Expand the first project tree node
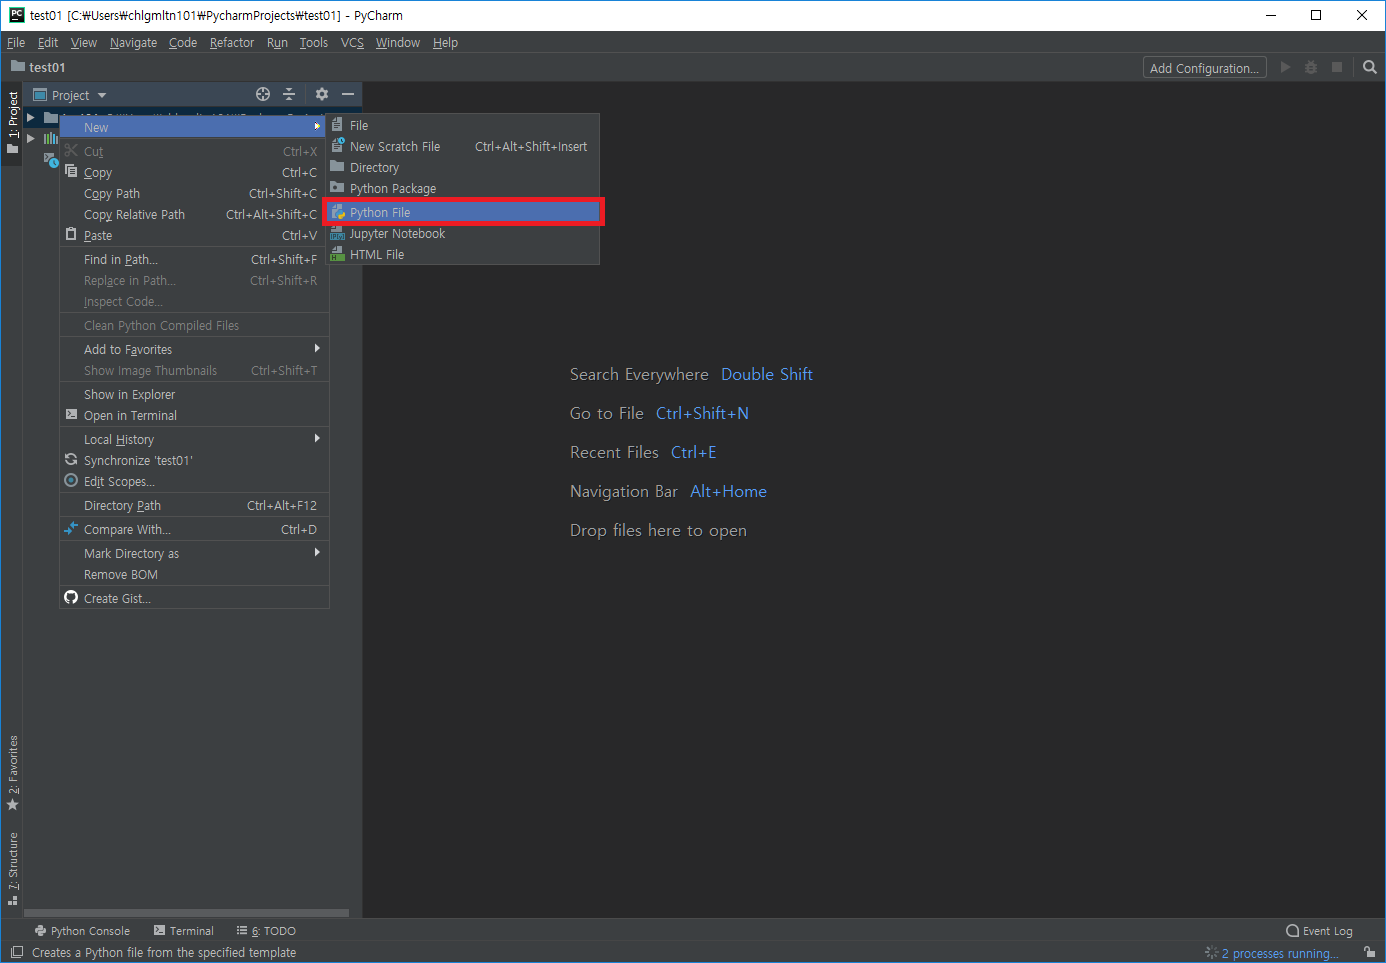Viewport: 1386px width, 963px height. (x=31, y=117)
